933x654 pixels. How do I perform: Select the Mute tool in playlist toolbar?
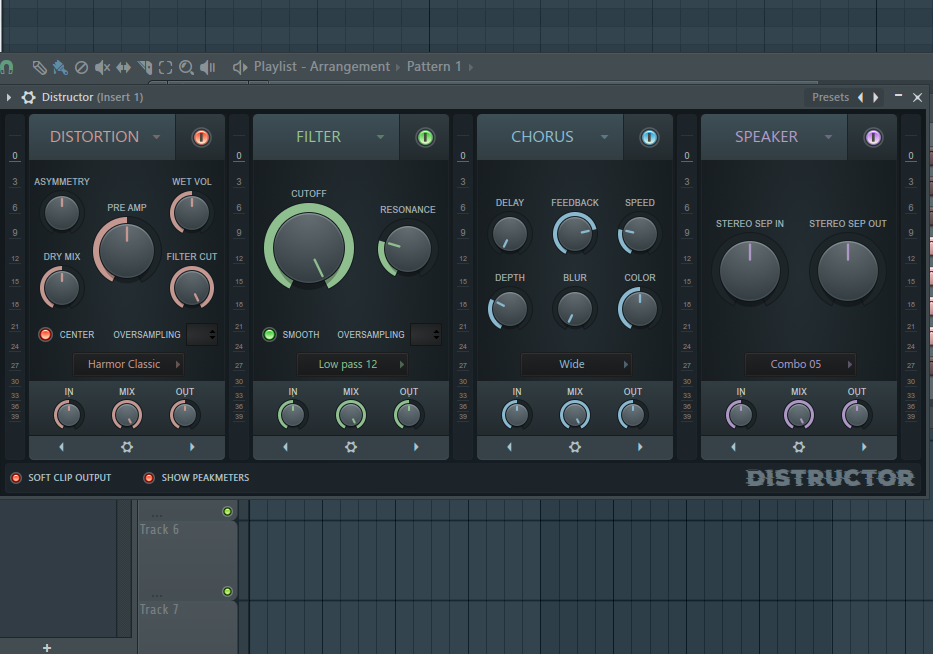click(102, 67)
